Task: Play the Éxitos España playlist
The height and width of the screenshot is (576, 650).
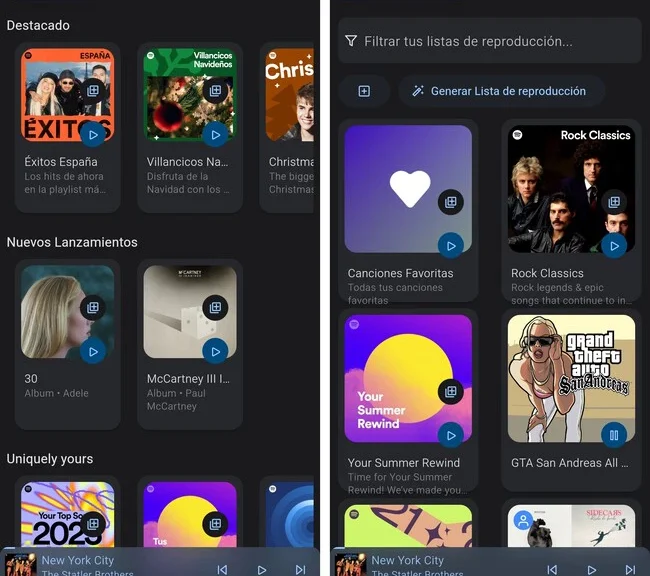Action: (93, 133)
